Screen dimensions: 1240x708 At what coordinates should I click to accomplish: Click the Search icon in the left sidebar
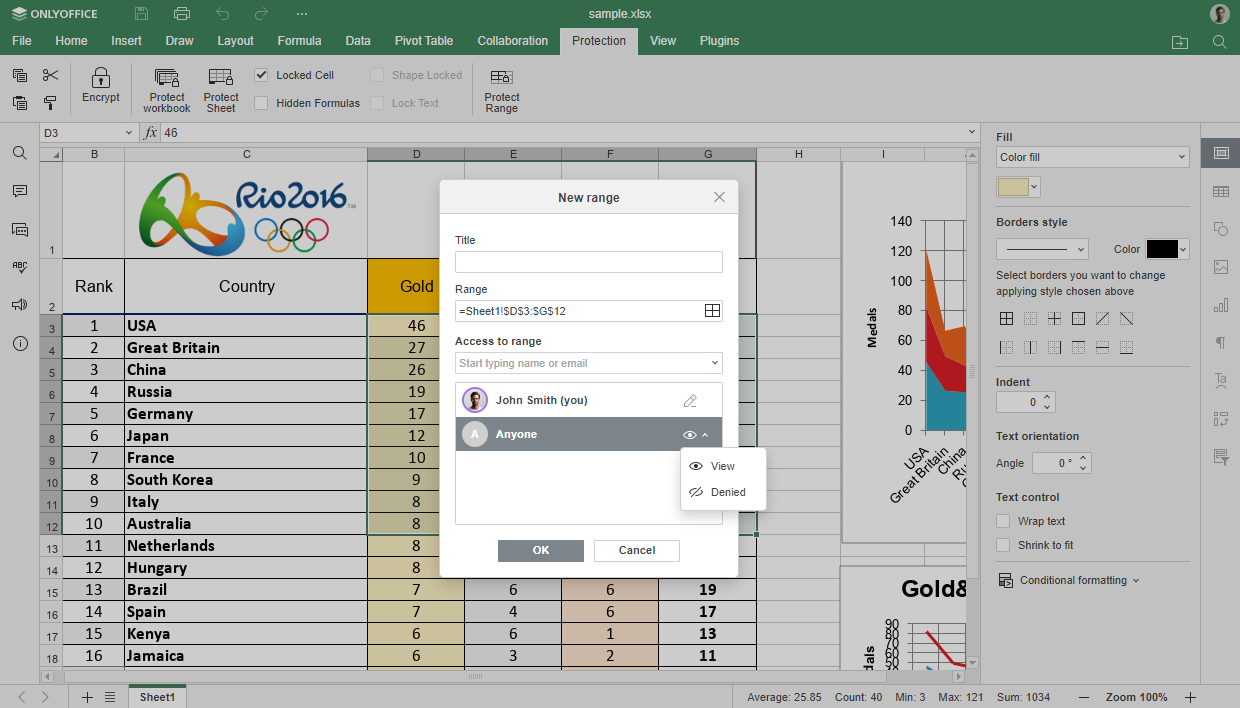[19, 153]
